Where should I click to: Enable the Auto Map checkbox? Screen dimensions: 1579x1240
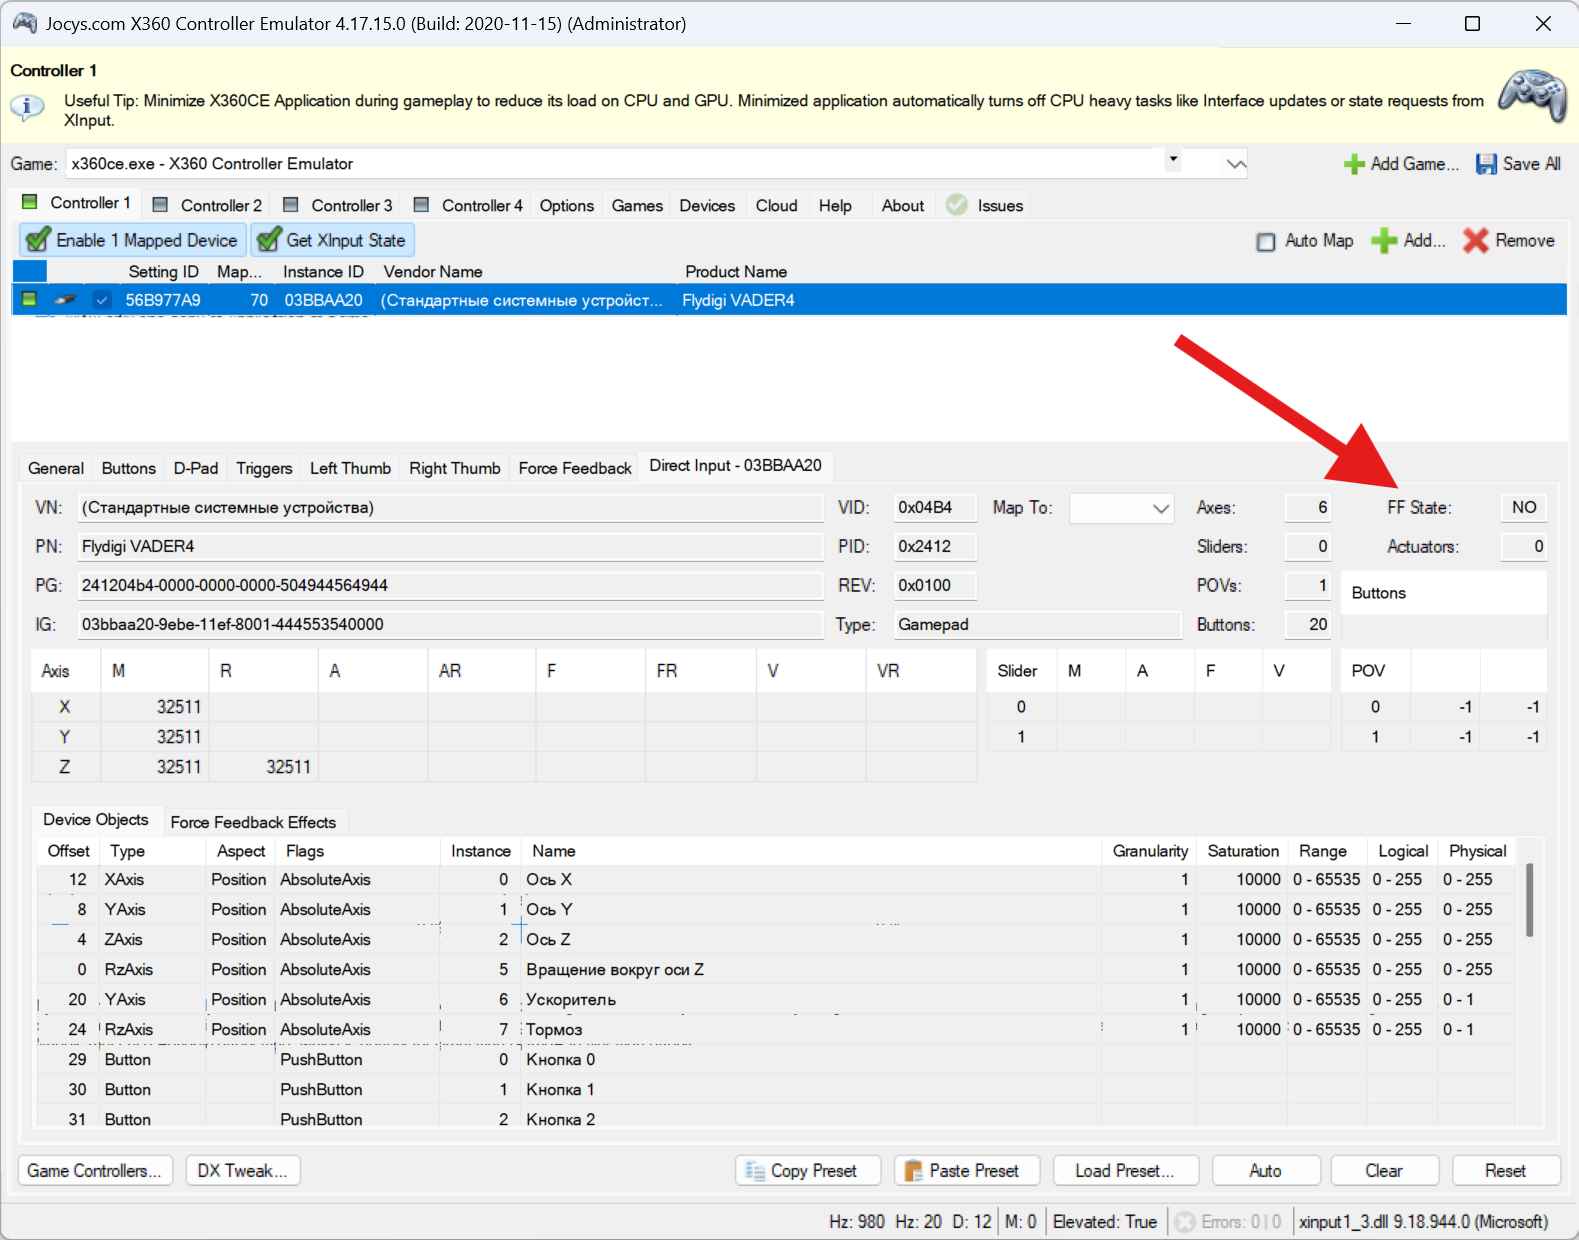[1266, 242]
